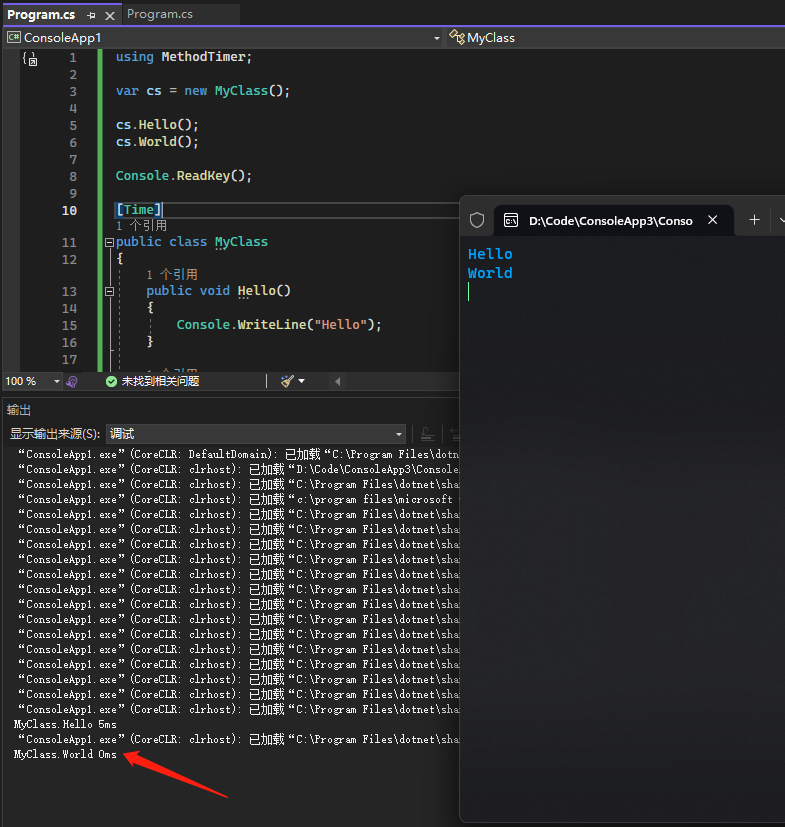Click the 1 个引用 reference link above MyClass
The height and width of the screenshot is (827, 785).
(x=141, y=226)
